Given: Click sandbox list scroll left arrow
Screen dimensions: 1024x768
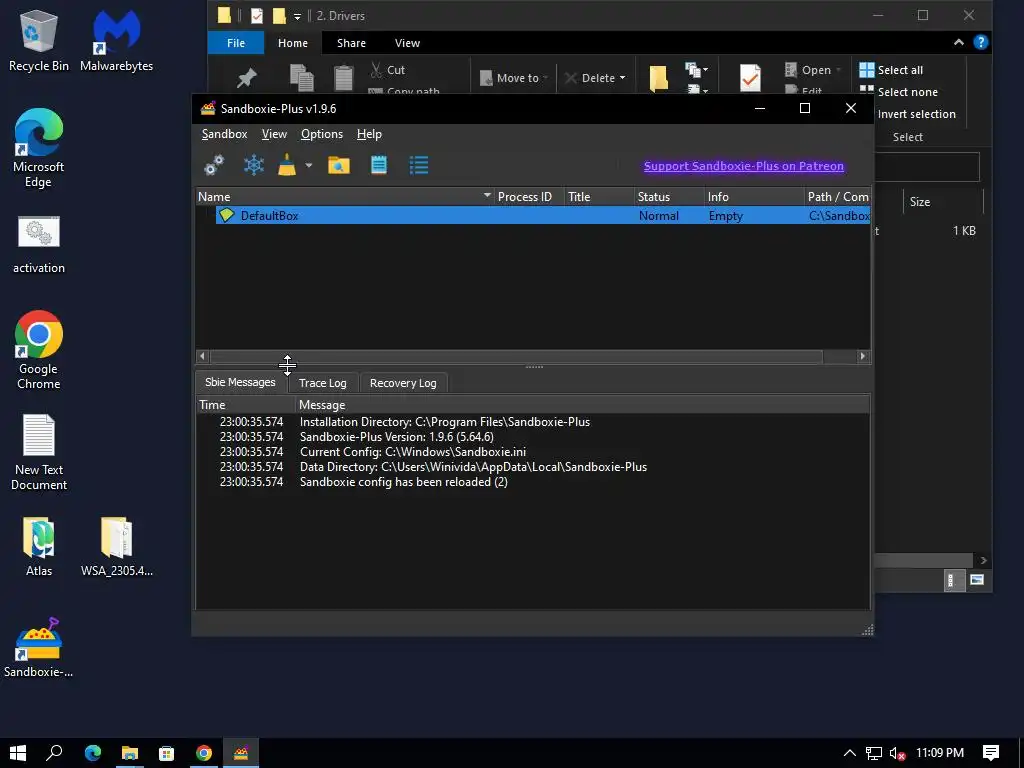Looking at the screenshot, I should pyautogui.click(x=202, y=356).
